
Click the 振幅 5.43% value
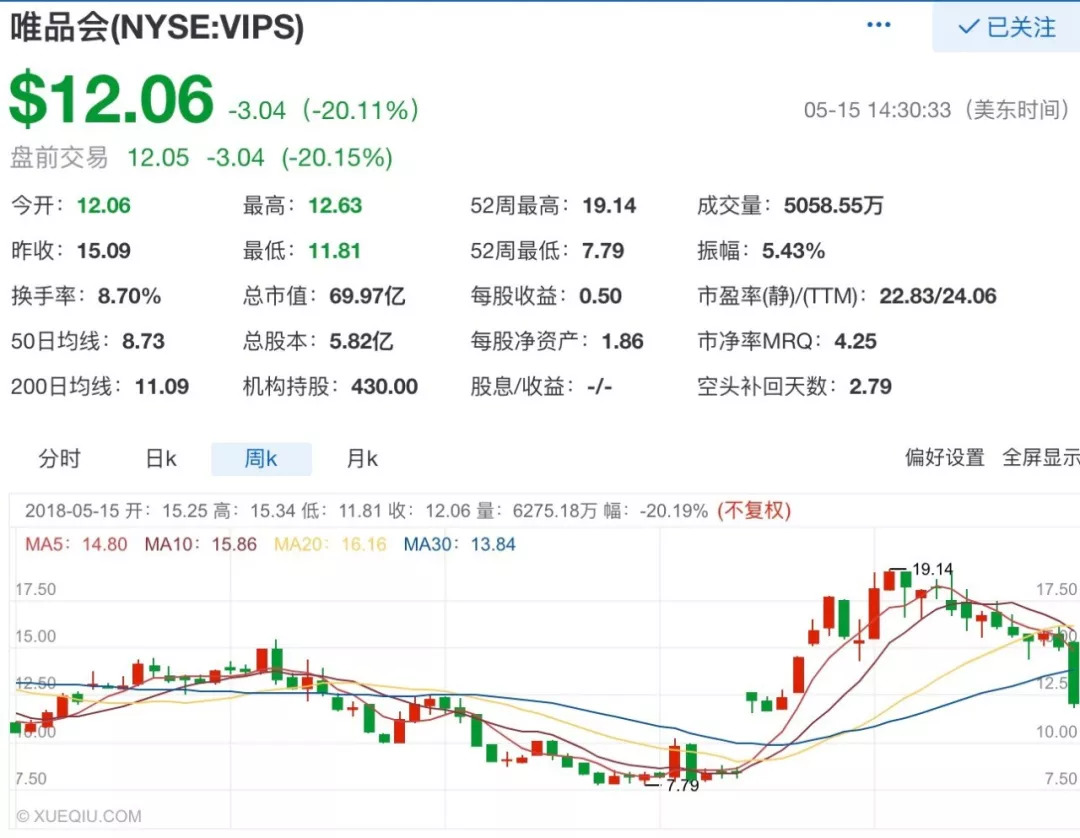click(x=793, y=251)
